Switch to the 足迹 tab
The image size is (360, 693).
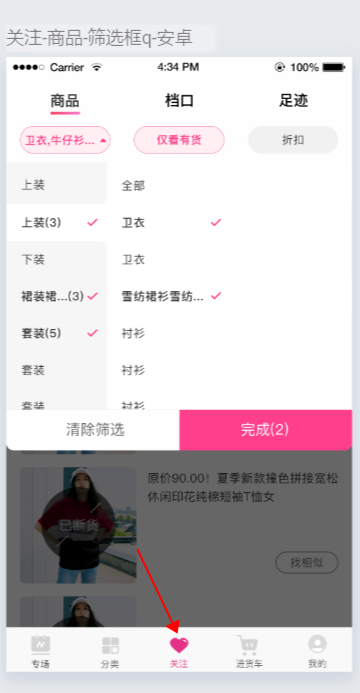tap(293, 101)
